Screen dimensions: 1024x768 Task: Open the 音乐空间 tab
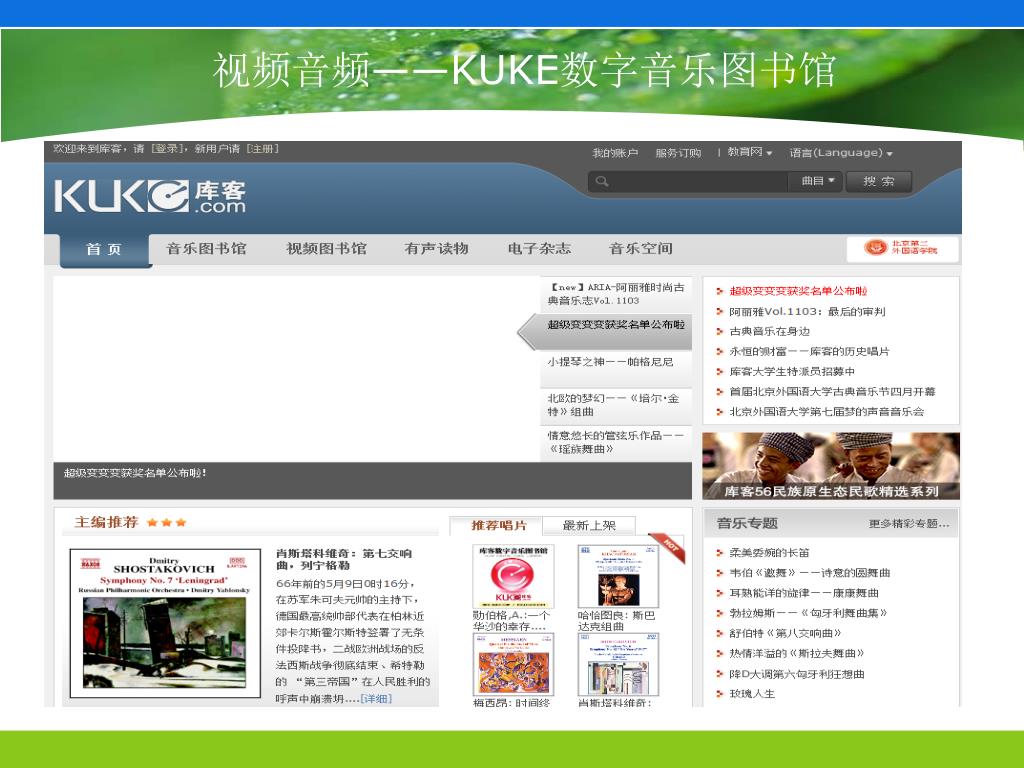[x=641, y=249]
